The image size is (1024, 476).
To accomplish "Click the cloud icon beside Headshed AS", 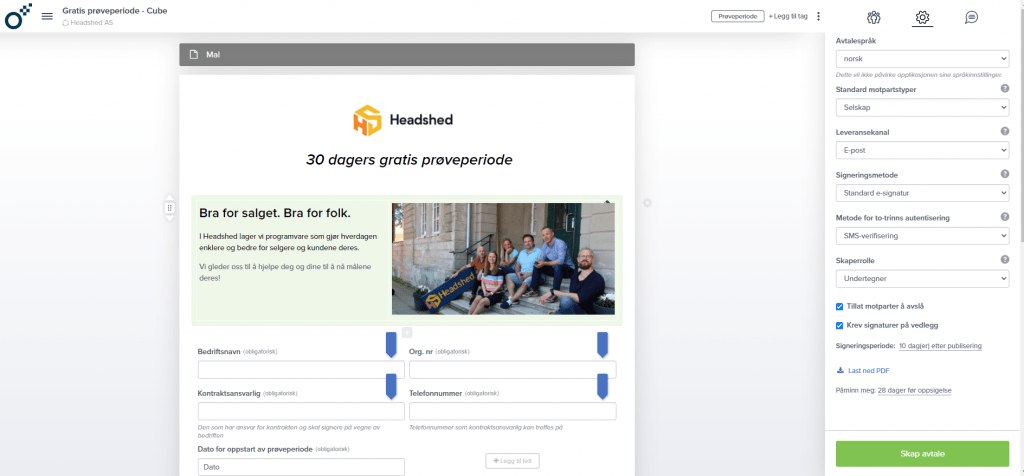I will tap(65, 22).
